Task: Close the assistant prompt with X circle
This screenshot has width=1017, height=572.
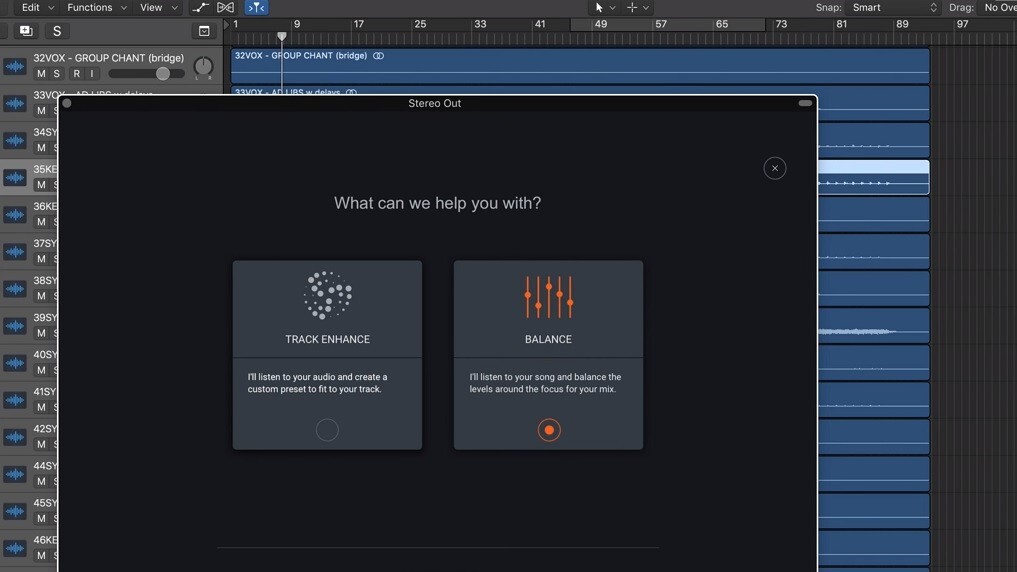Action: click(x=775, y=168)
